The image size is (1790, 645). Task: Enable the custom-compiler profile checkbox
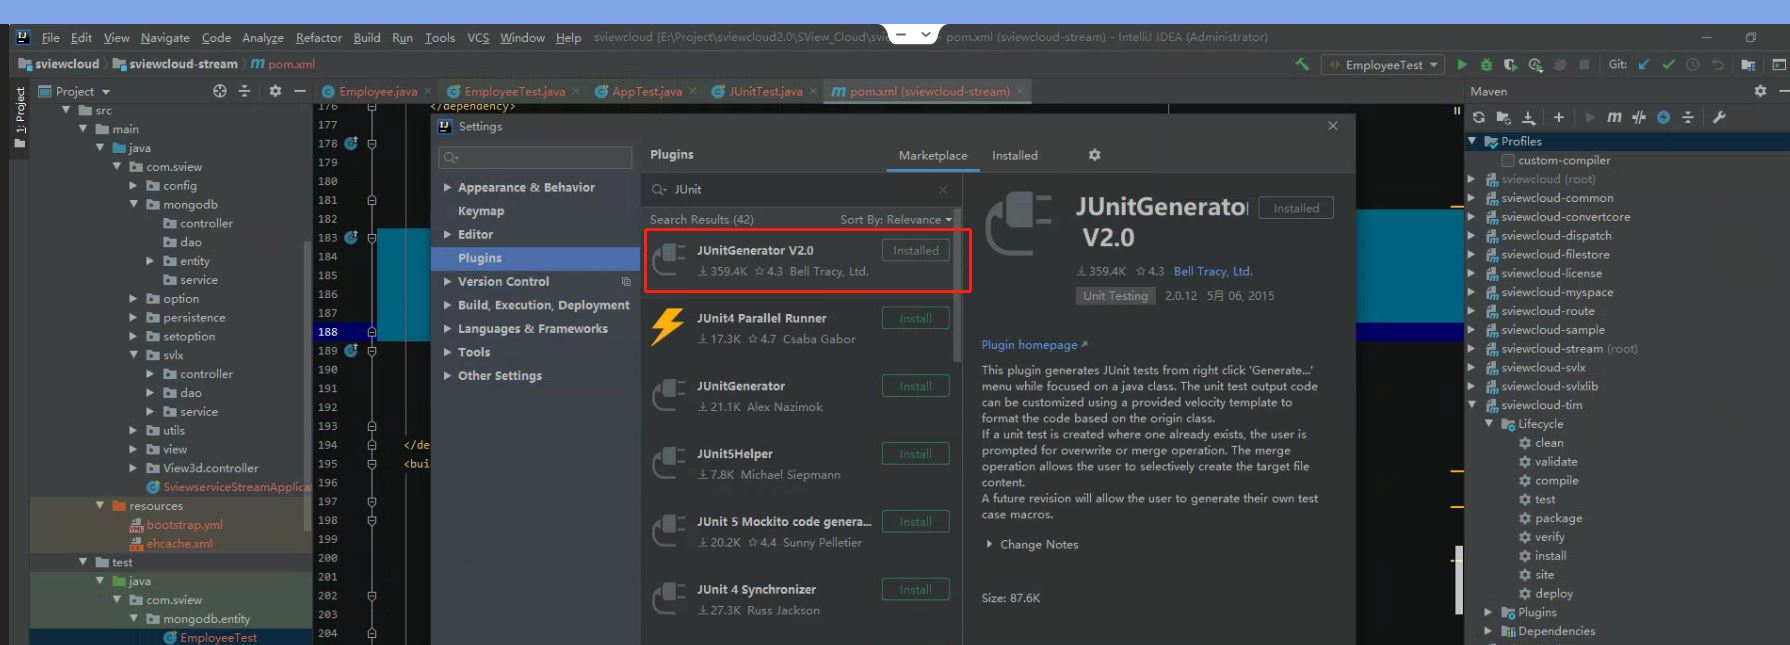(x=1507, y=160)
